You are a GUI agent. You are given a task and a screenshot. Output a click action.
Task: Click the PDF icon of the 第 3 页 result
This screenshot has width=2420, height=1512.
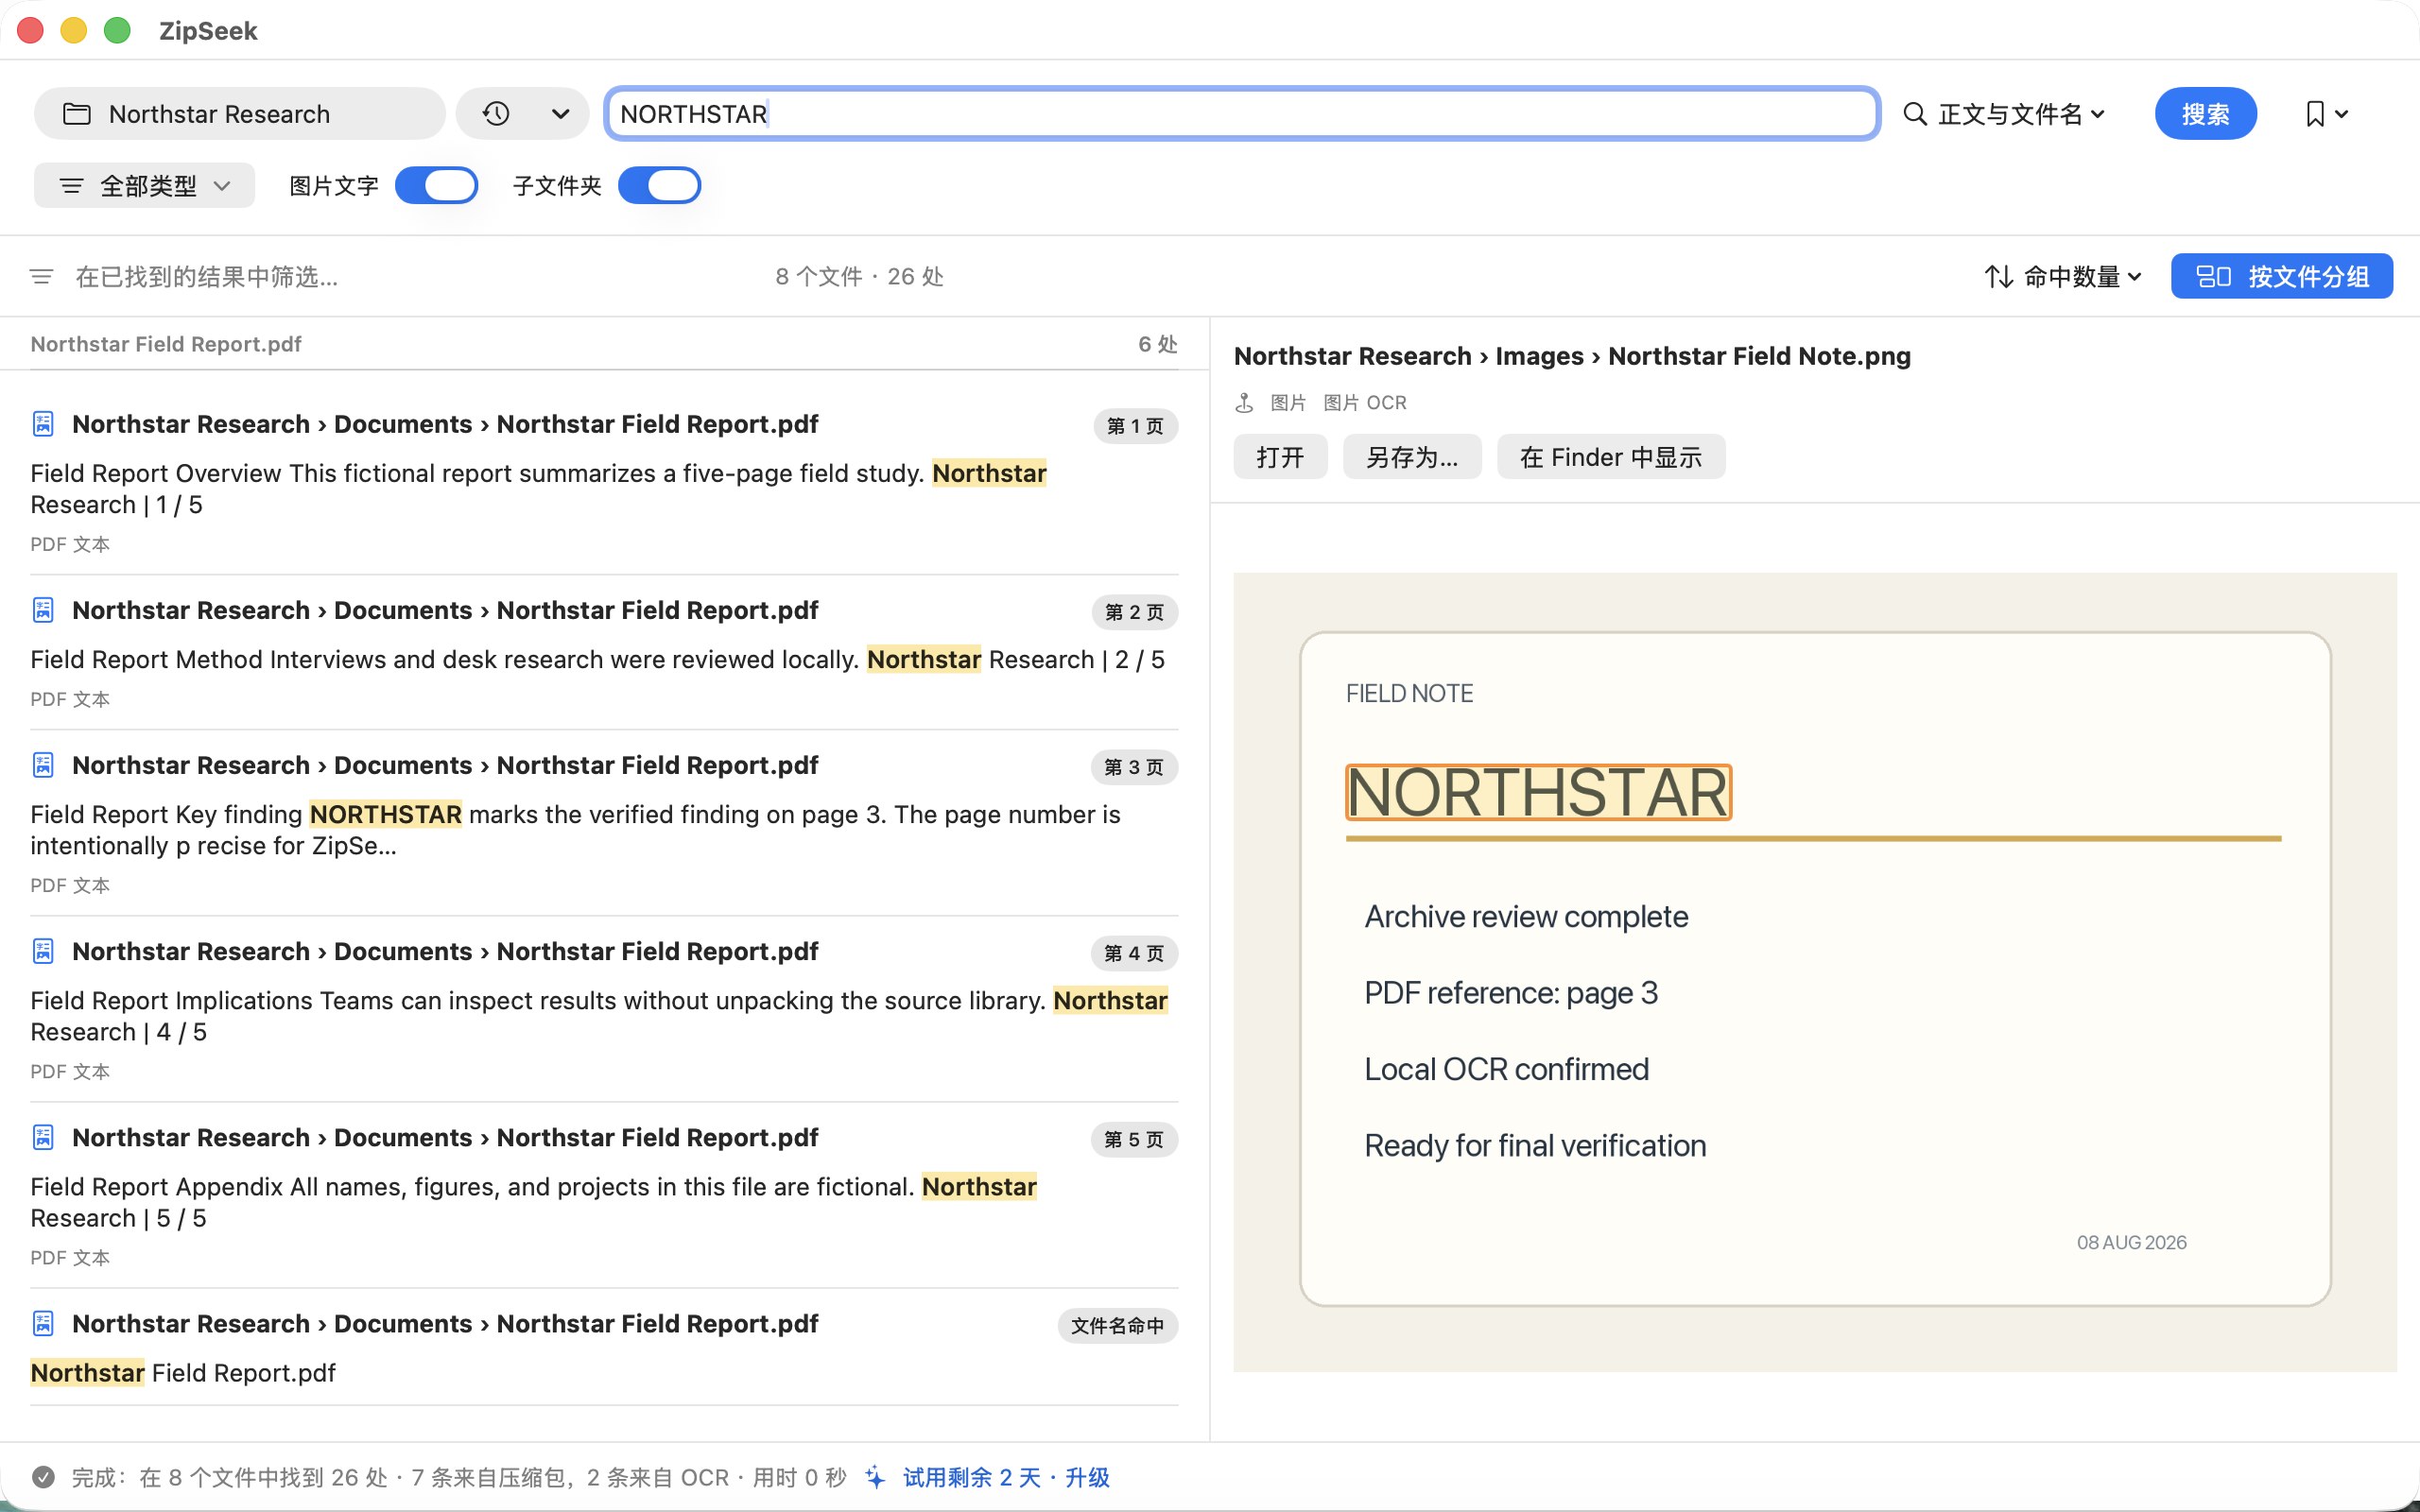(43, 765)
